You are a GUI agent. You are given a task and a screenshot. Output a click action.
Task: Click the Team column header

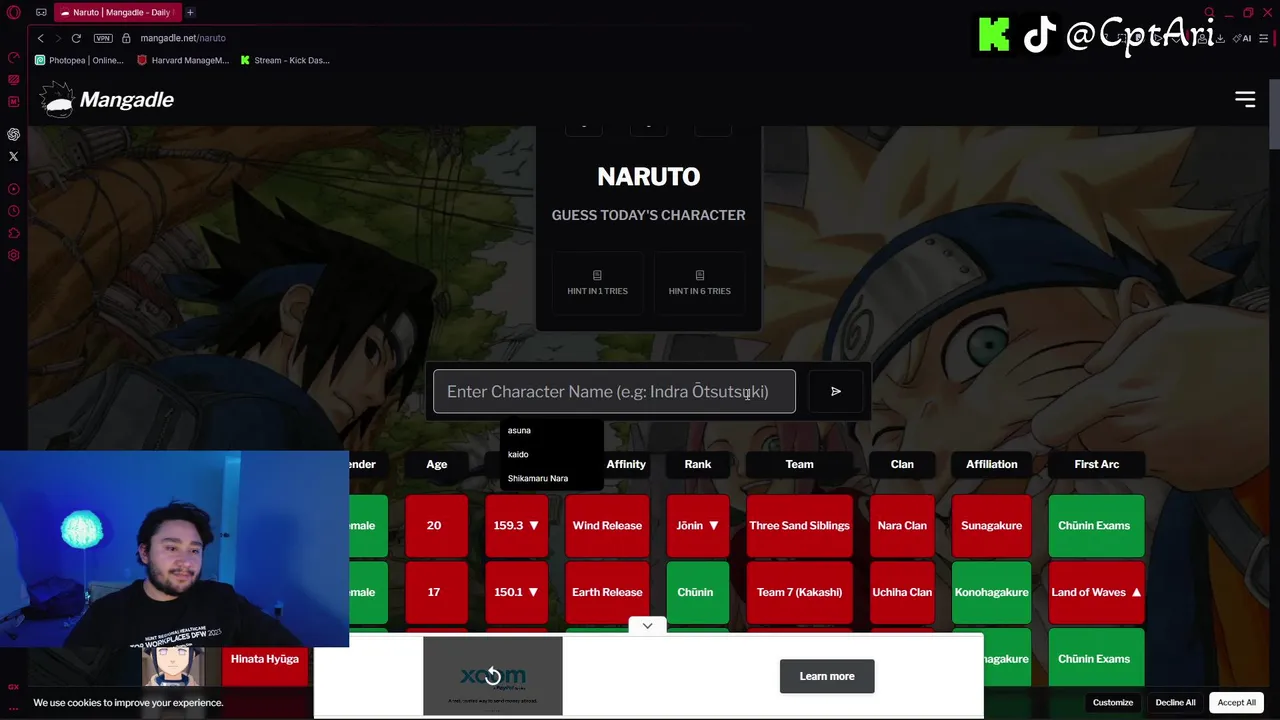click(x=799, y=464)
